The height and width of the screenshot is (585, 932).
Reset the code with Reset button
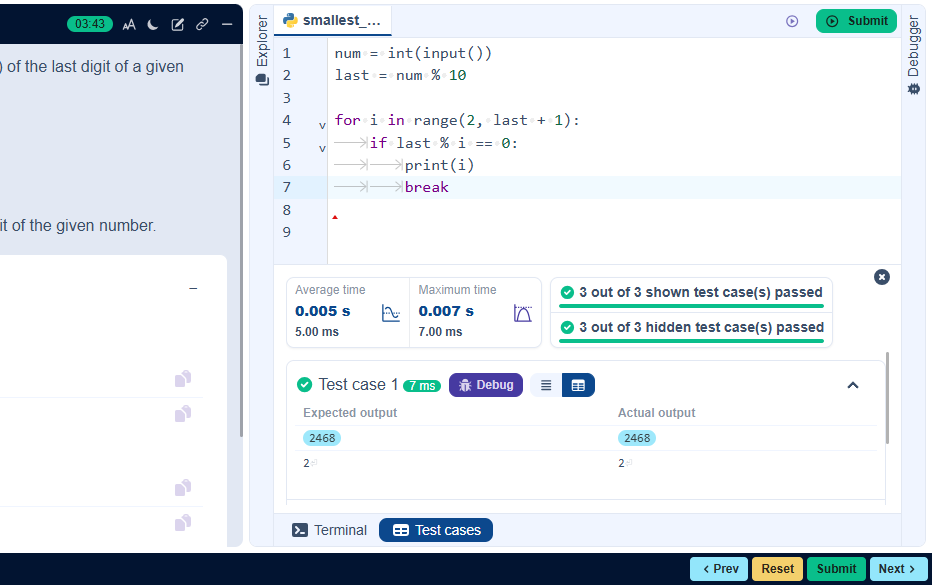point(777,569)
